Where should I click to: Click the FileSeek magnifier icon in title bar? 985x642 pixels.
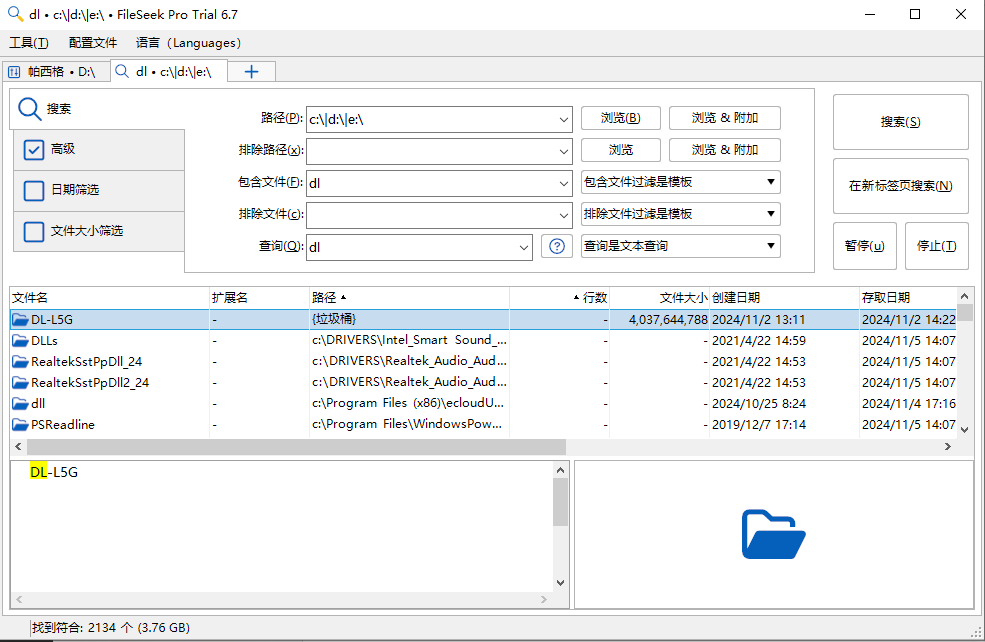coord(15,14)
